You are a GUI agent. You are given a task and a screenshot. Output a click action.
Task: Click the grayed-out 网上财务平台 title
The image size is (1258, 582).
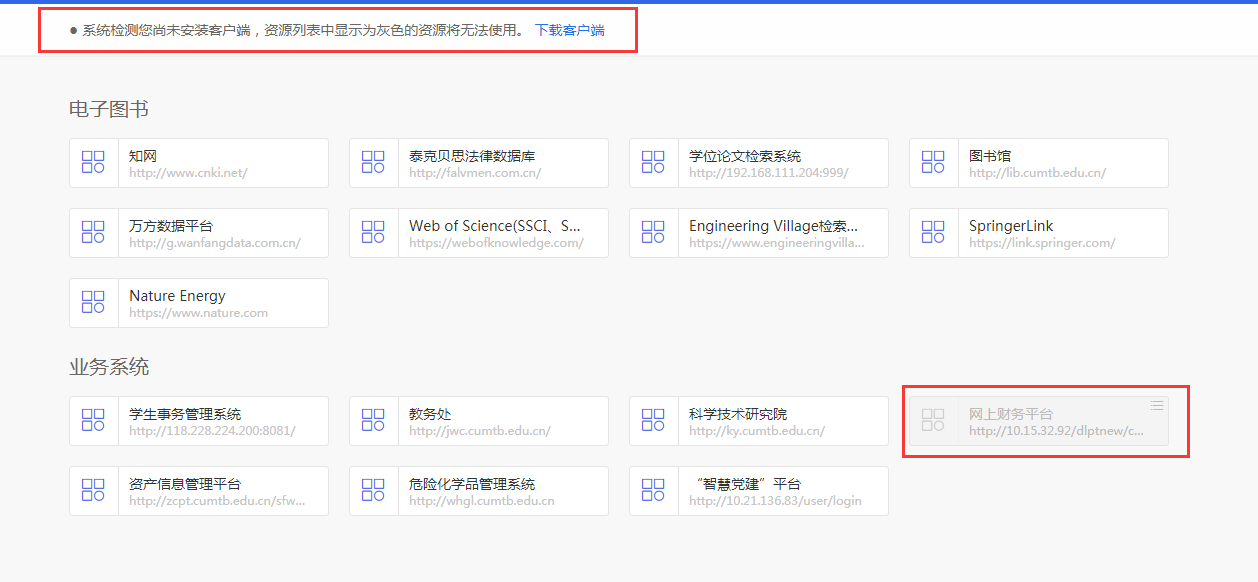tap(1010, 414)
